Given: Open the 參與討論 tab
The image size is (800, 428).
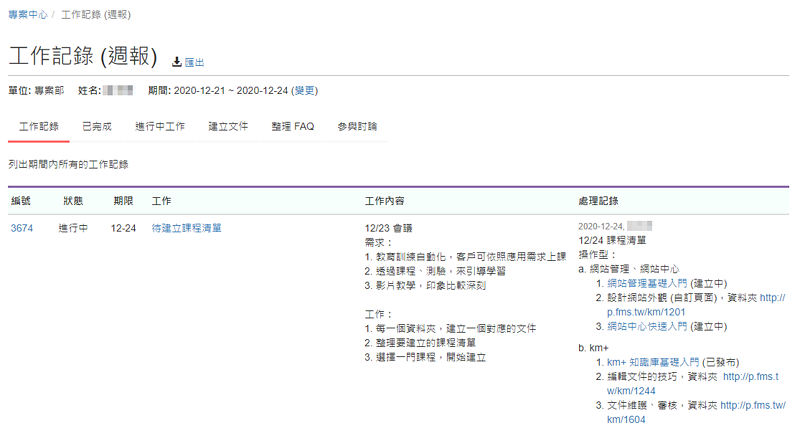Looking at the screenshot, I should (357, 127).
